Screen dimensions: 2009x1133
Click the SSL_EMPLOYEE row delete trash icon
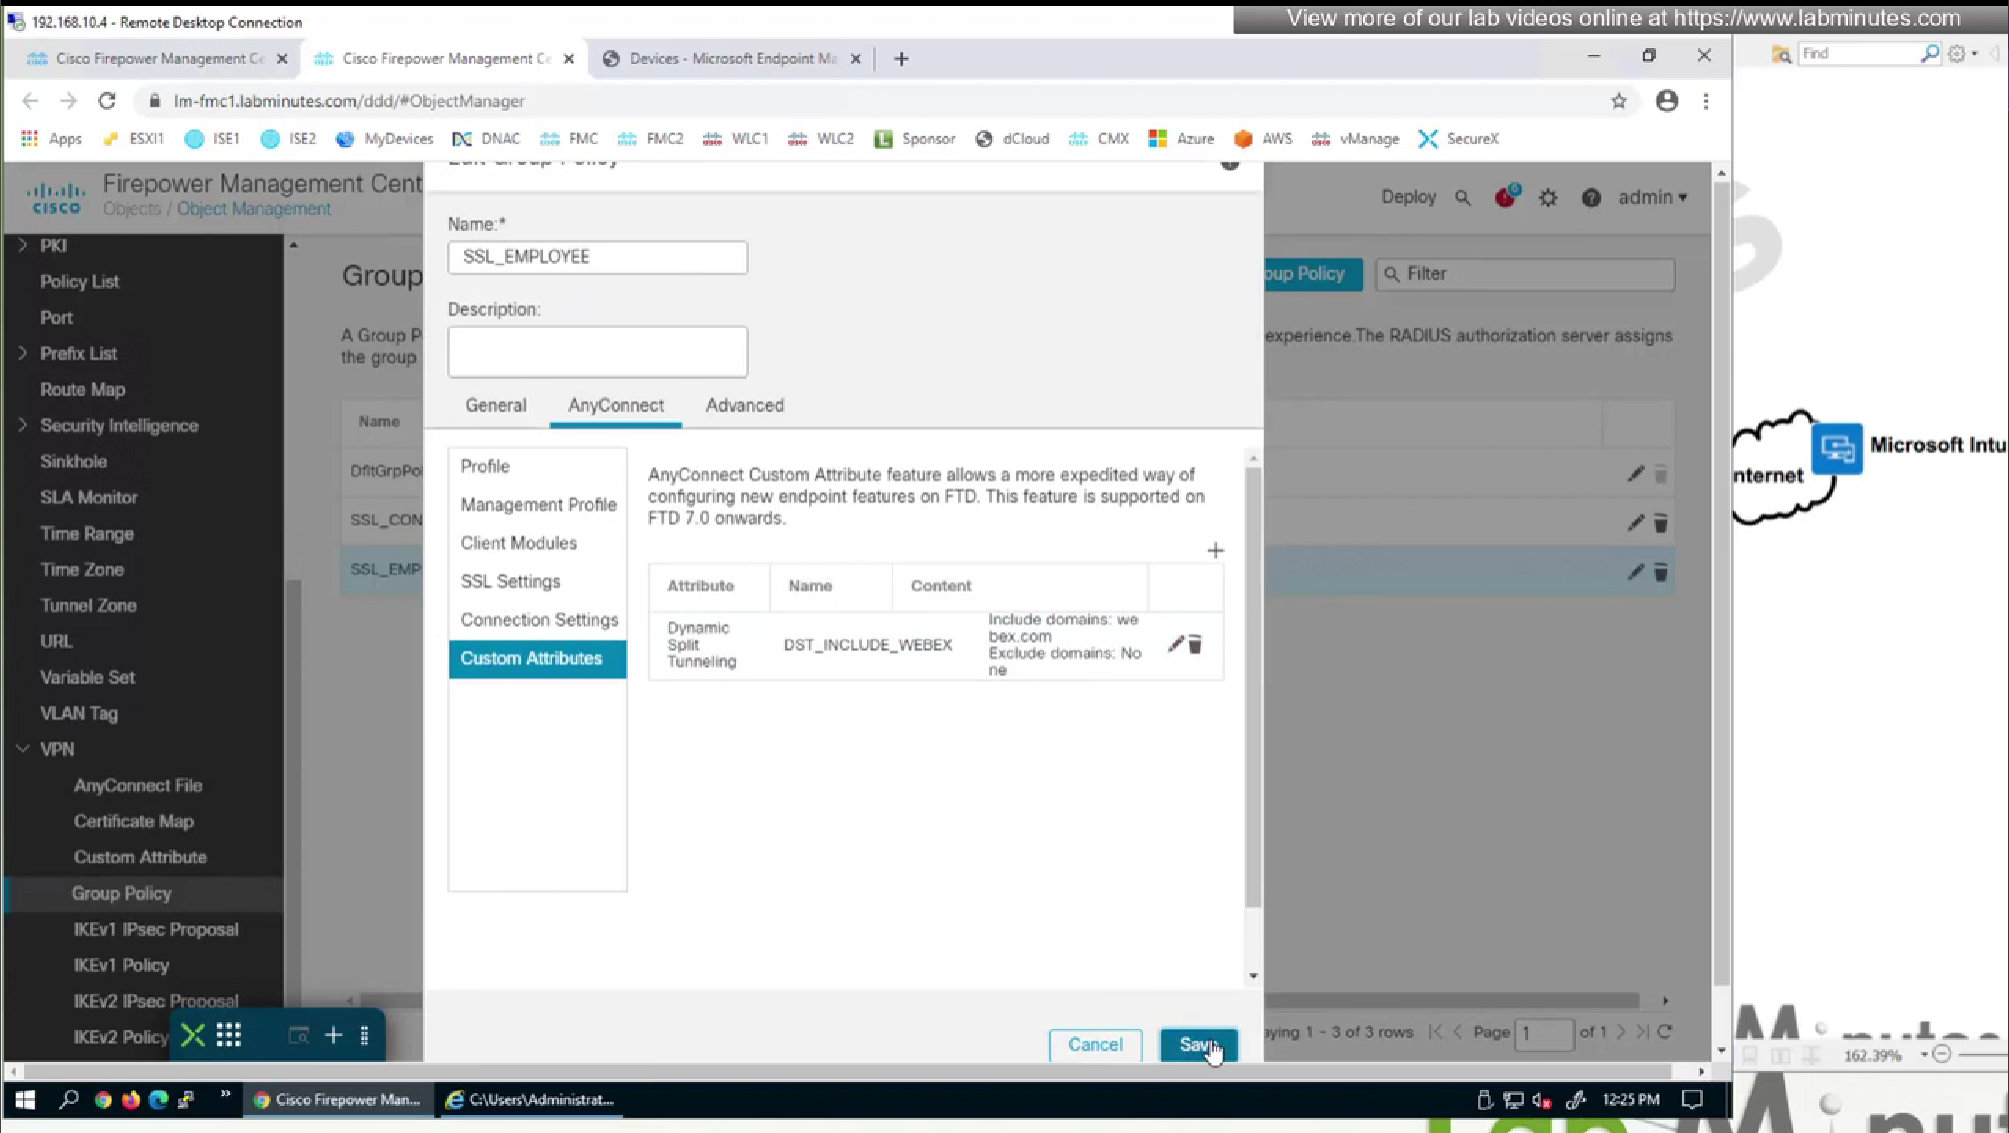(x=1661, y=572)
